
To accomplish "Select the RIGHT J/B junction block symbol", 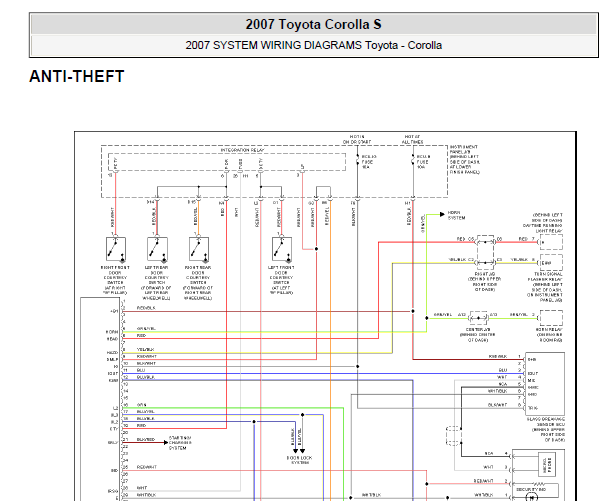I will (x=485, y=253).
